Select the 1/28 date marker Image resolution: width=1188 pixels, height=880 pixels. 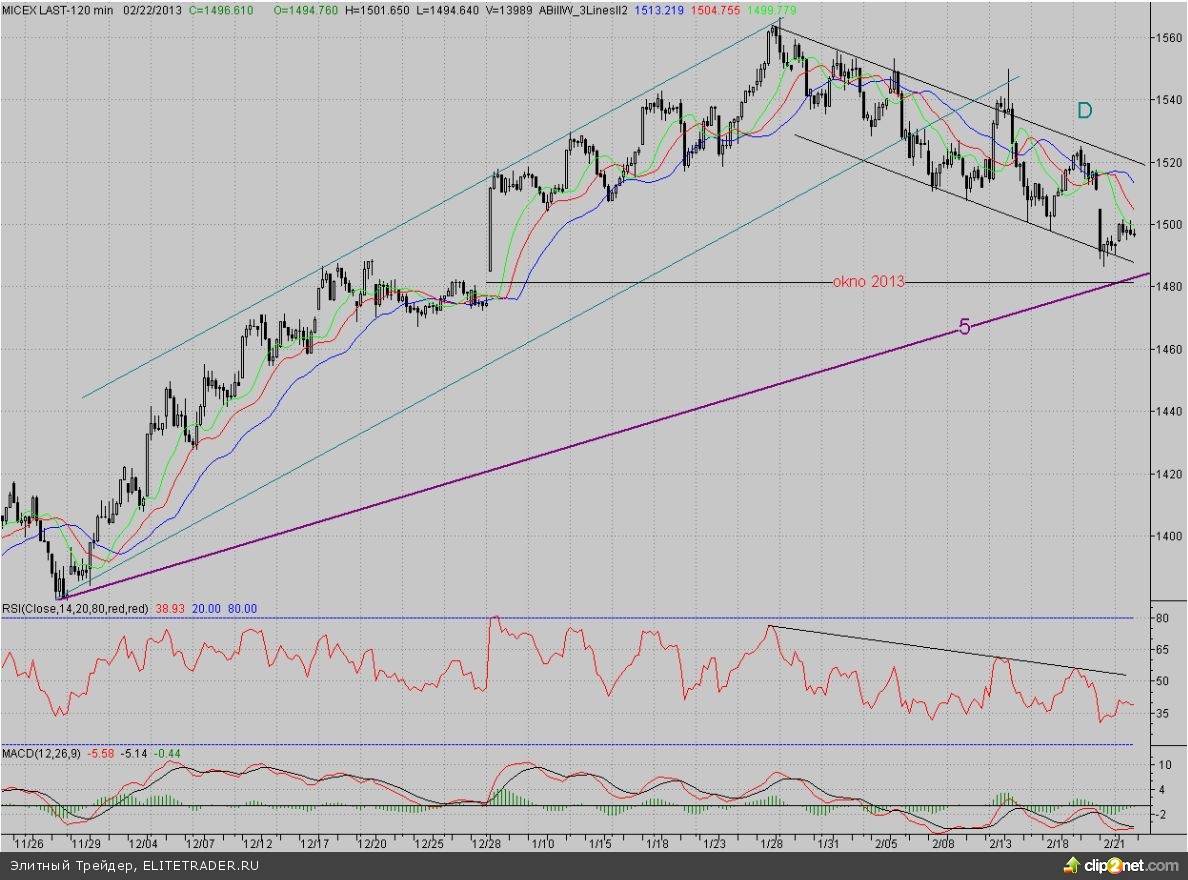tap(772, 843)
